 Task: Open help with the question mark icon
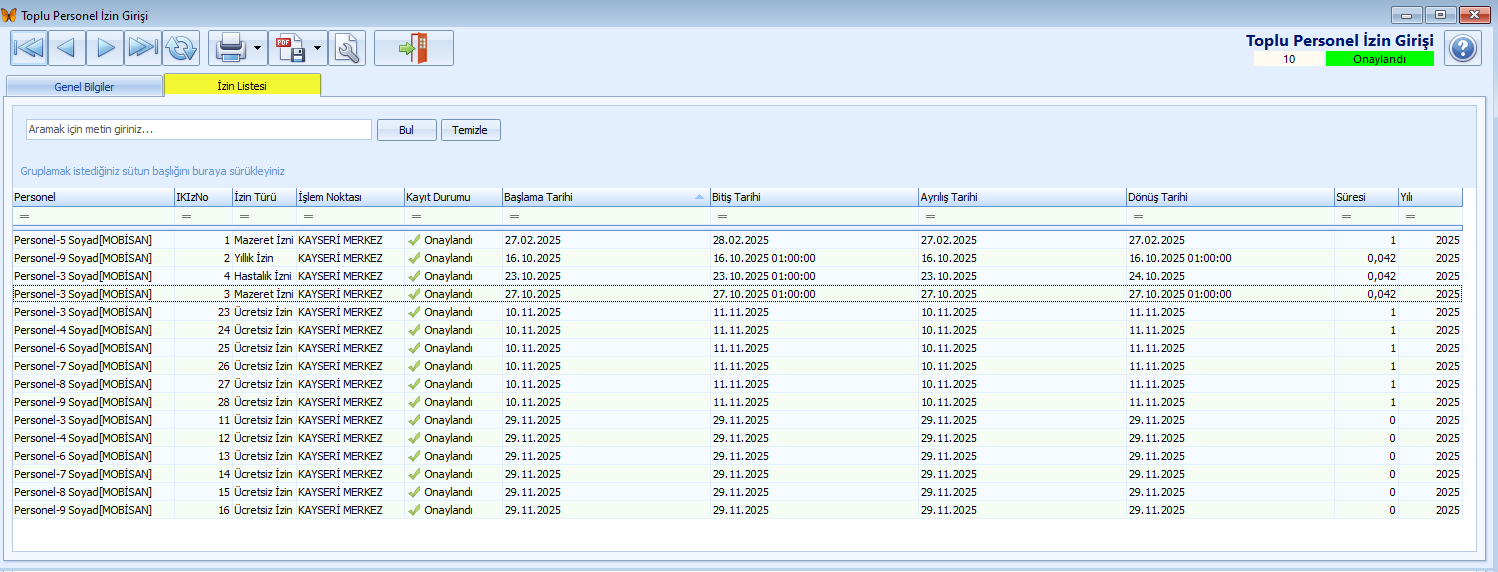[x=1462, y=48]
